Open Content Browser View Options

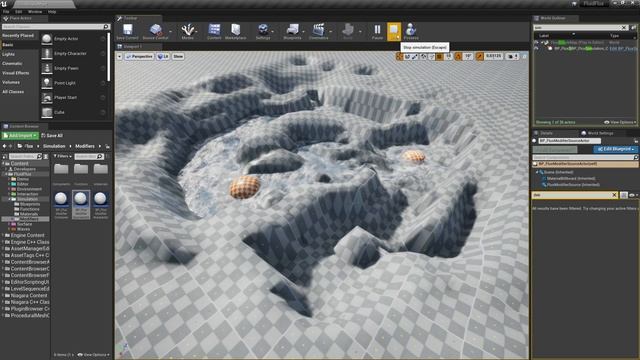point(94,355)
